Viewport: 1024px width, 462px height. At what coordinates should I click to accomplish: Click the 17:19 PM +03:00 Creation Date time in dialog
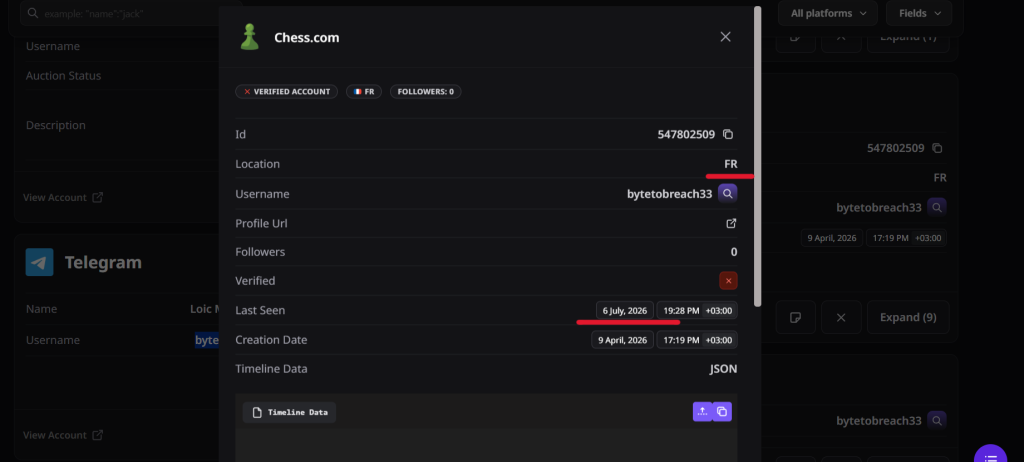(x=697, y=340)
